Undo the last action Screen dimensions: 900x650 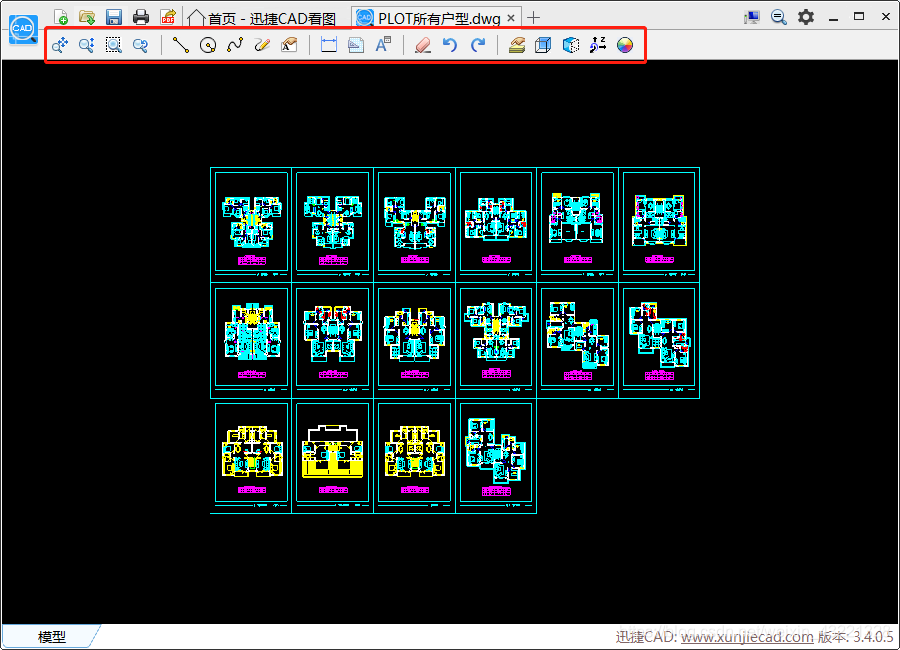[x=450, y=45]
